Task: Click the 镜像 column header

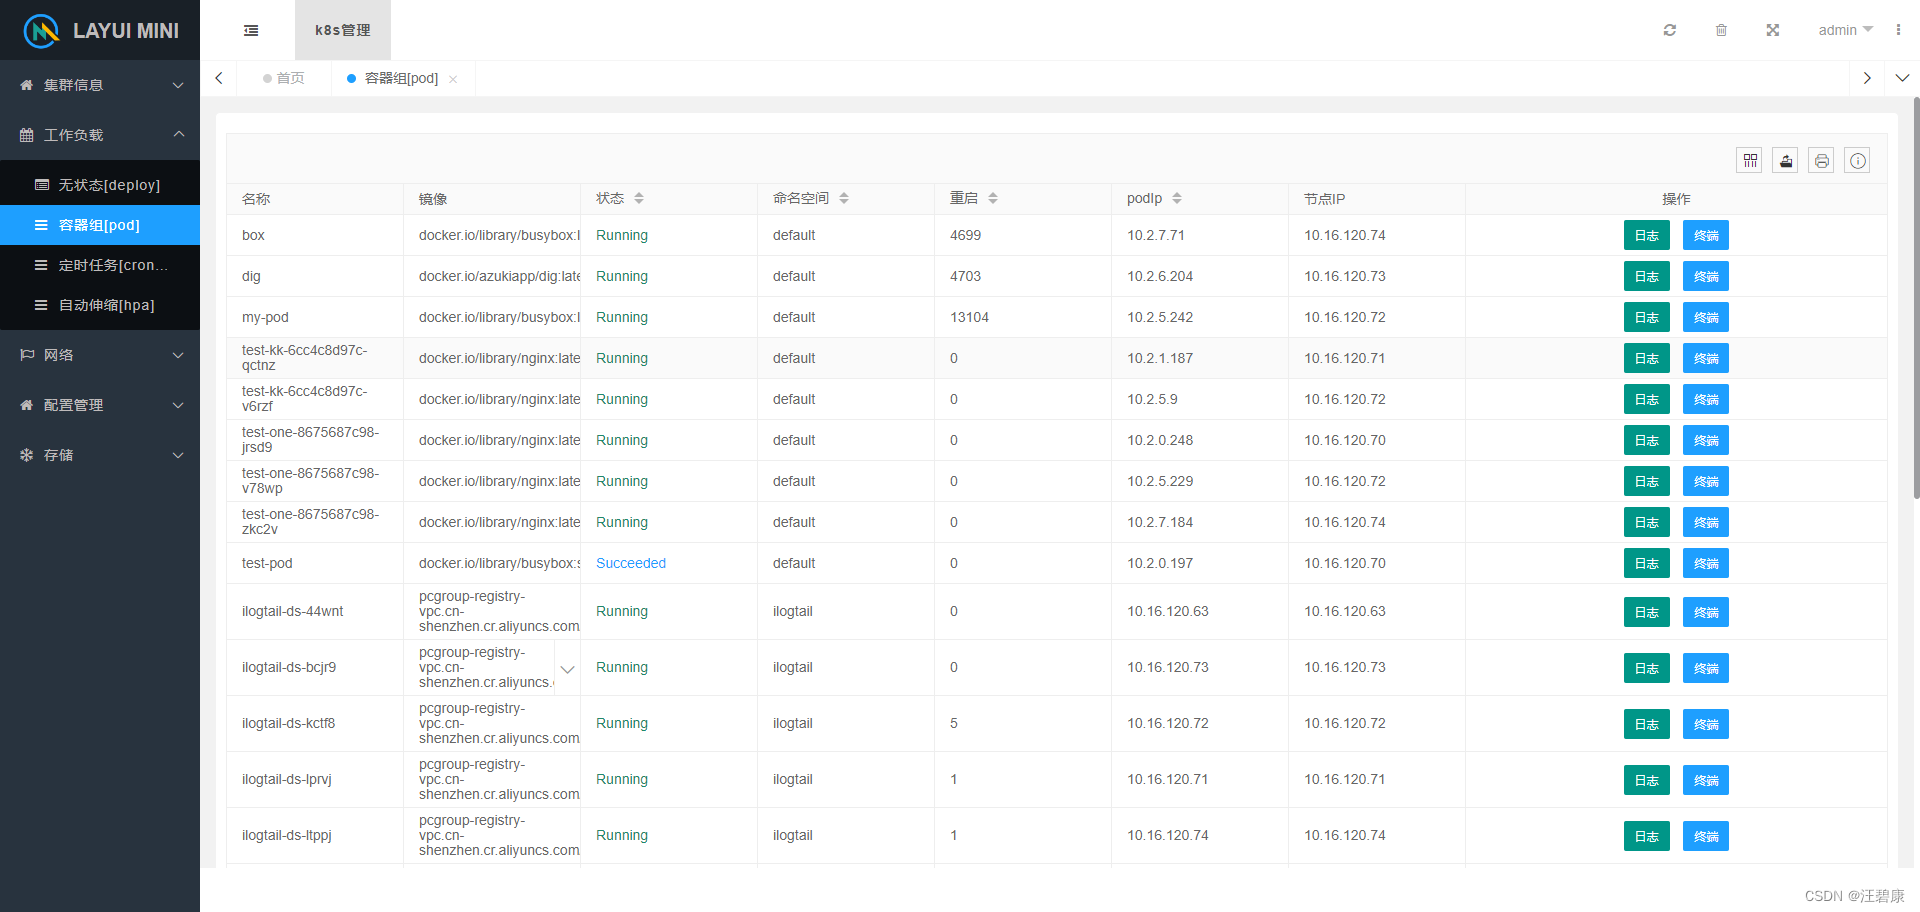Action: [433, 199]
